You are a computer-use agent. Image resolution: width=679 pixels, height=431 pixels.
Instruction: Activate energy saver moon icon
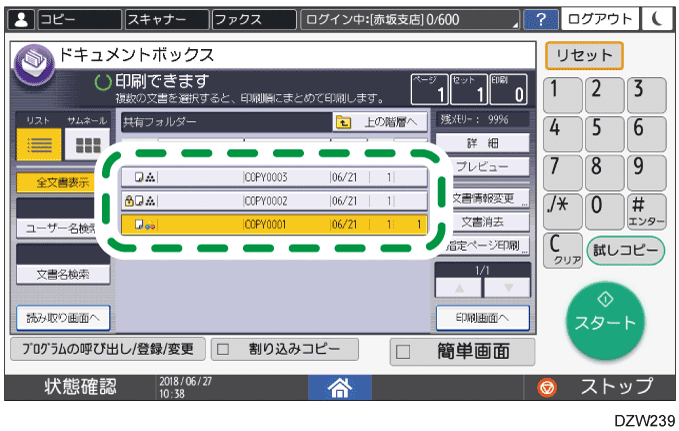click(x=656, y=19)
